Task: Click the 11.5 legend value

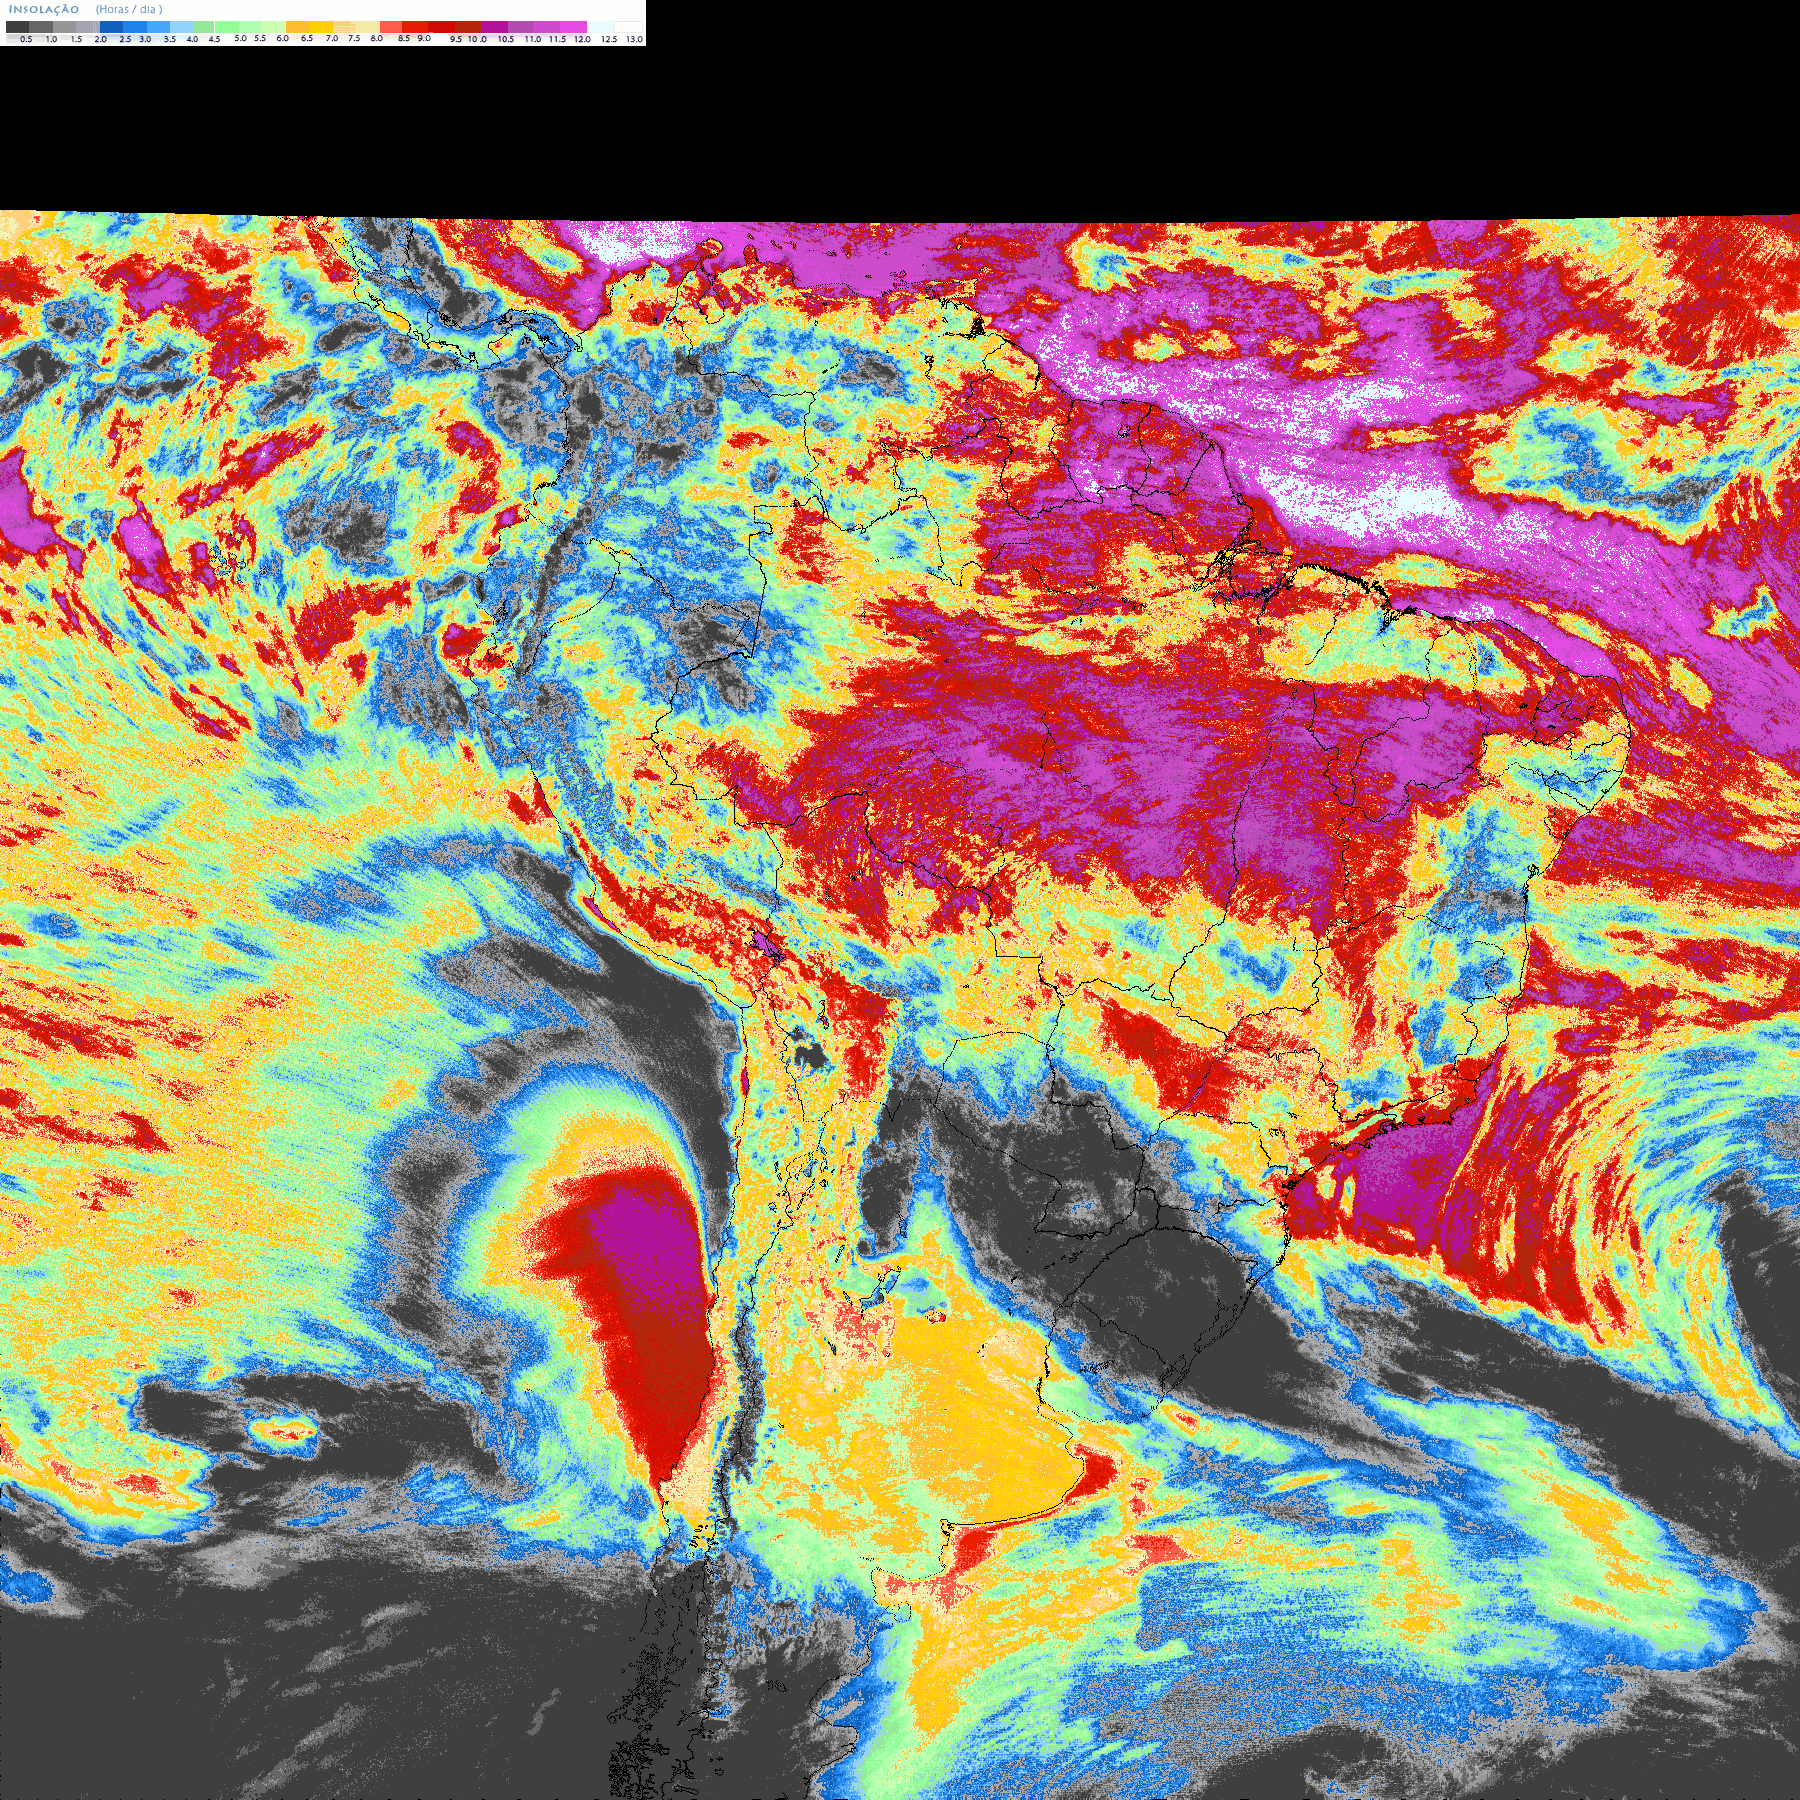Action: 557,39
